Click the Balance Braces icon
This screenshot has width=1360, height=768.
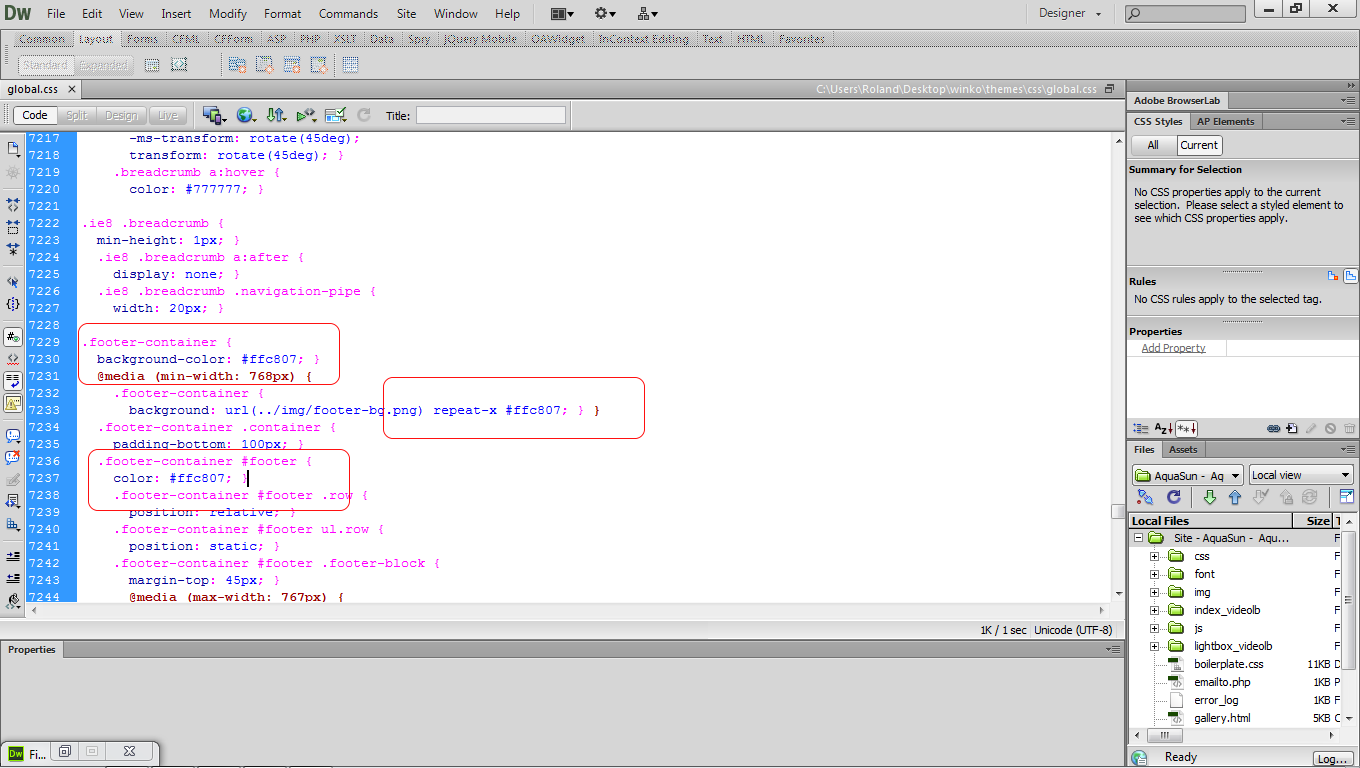coord(13,304)
